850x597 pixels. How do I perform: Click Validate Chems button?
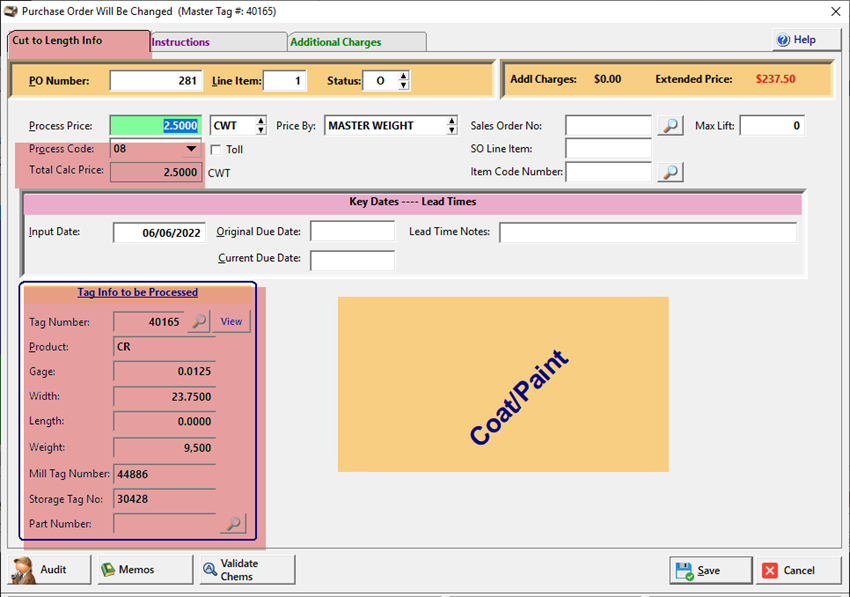pos(247,569)
